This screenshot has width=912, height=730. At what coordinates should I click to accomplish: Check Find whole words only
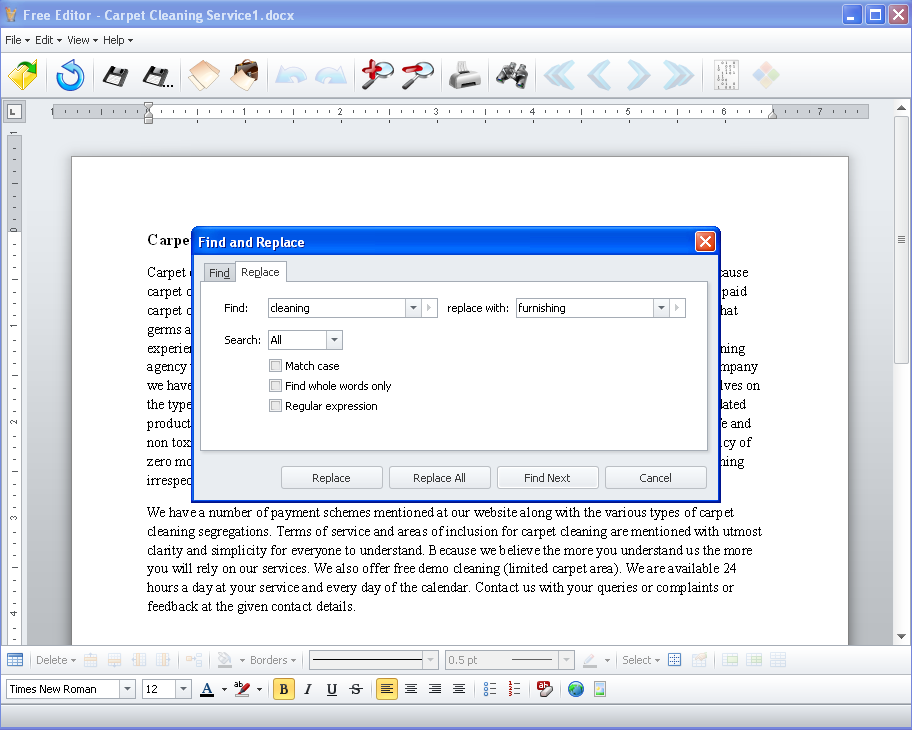point(276,386)
